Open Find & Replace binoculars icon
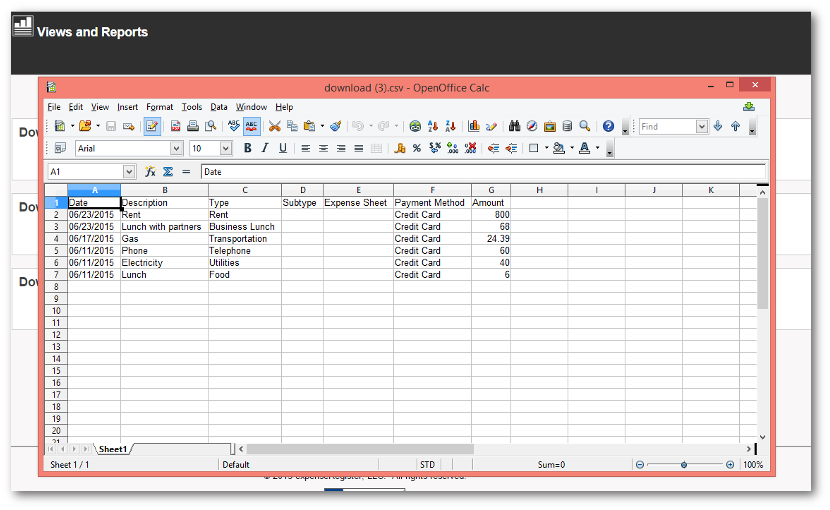 pyautogui.click(x=514, y=126)
